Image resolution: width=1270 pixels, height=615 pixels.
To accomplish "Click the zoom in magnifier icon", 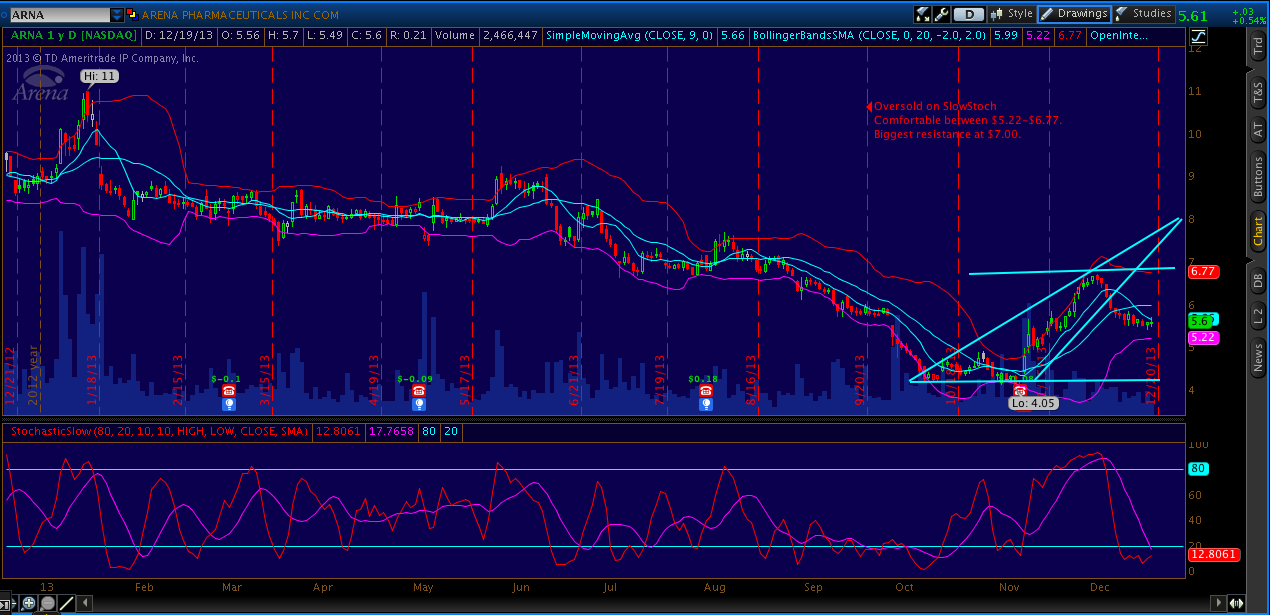I will point(28,603).
